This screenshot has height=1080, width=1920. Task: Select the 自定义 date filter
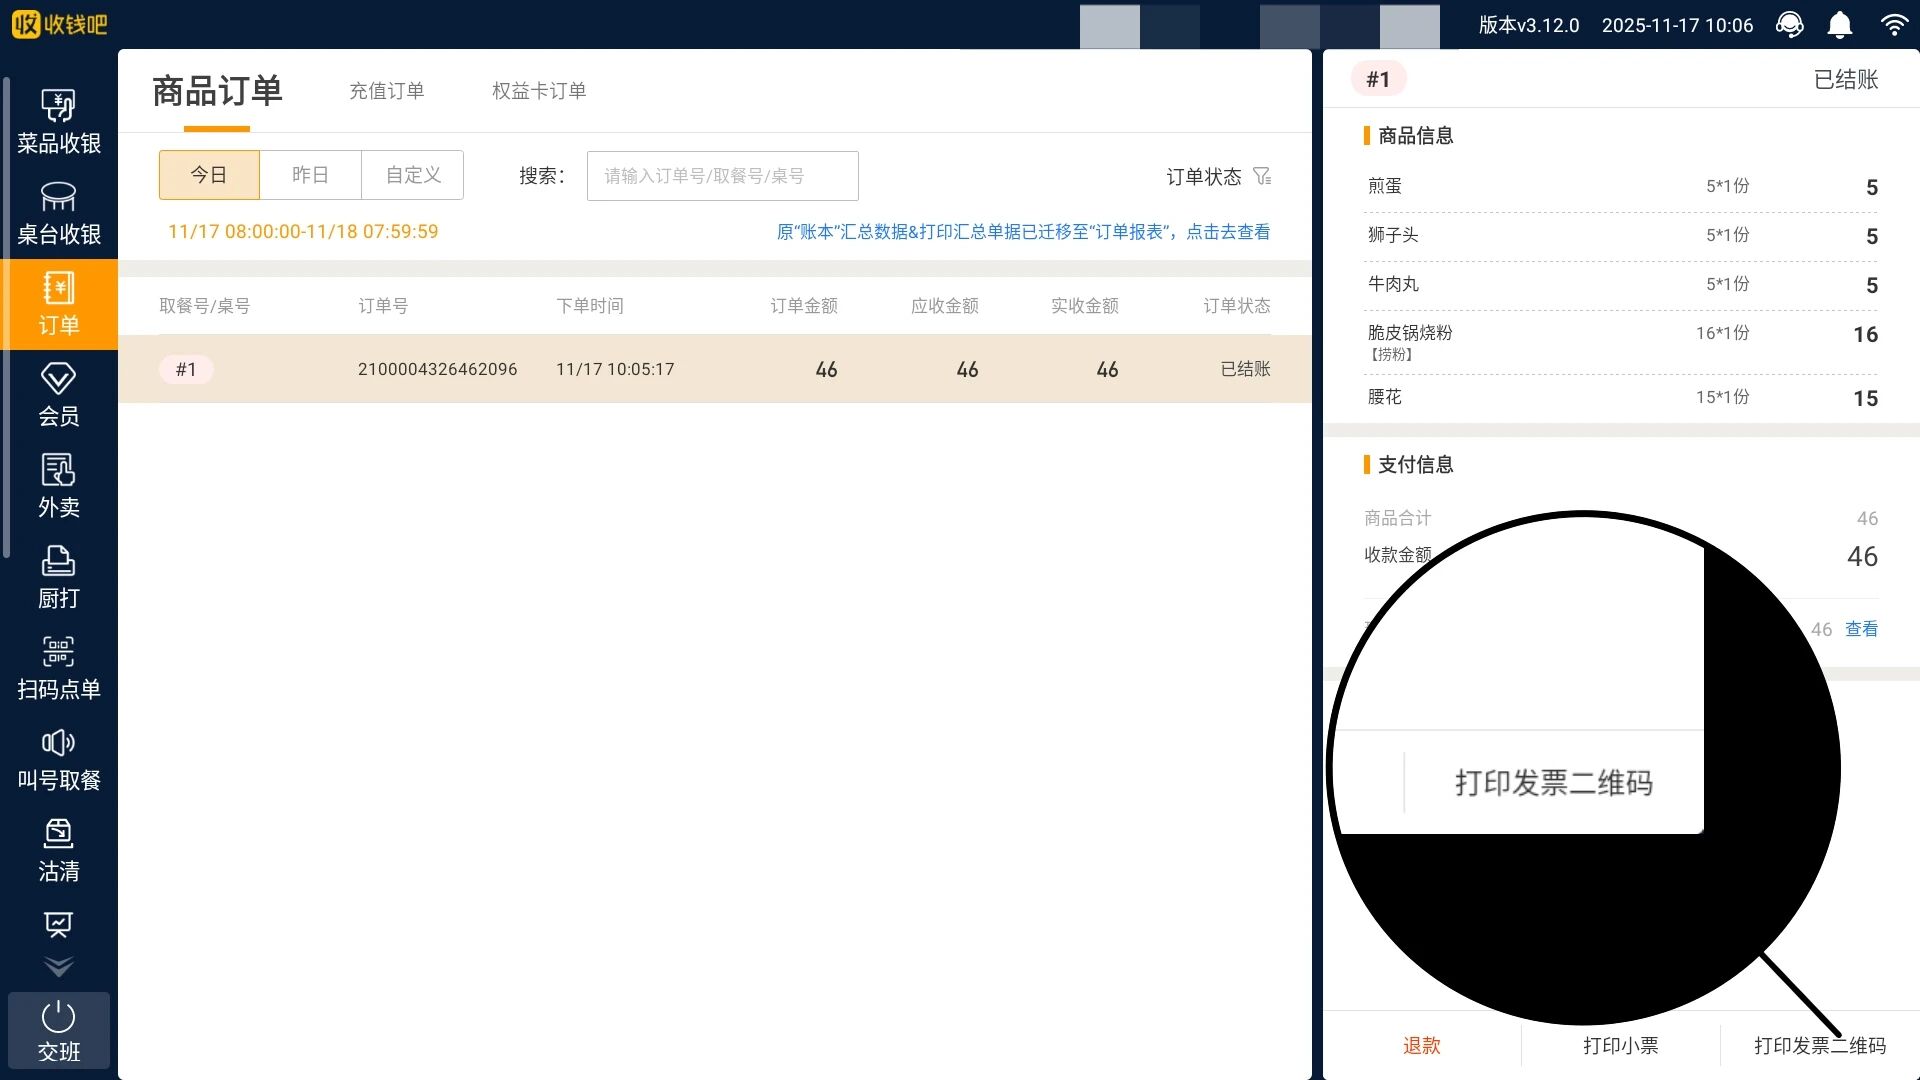(413, 175)
